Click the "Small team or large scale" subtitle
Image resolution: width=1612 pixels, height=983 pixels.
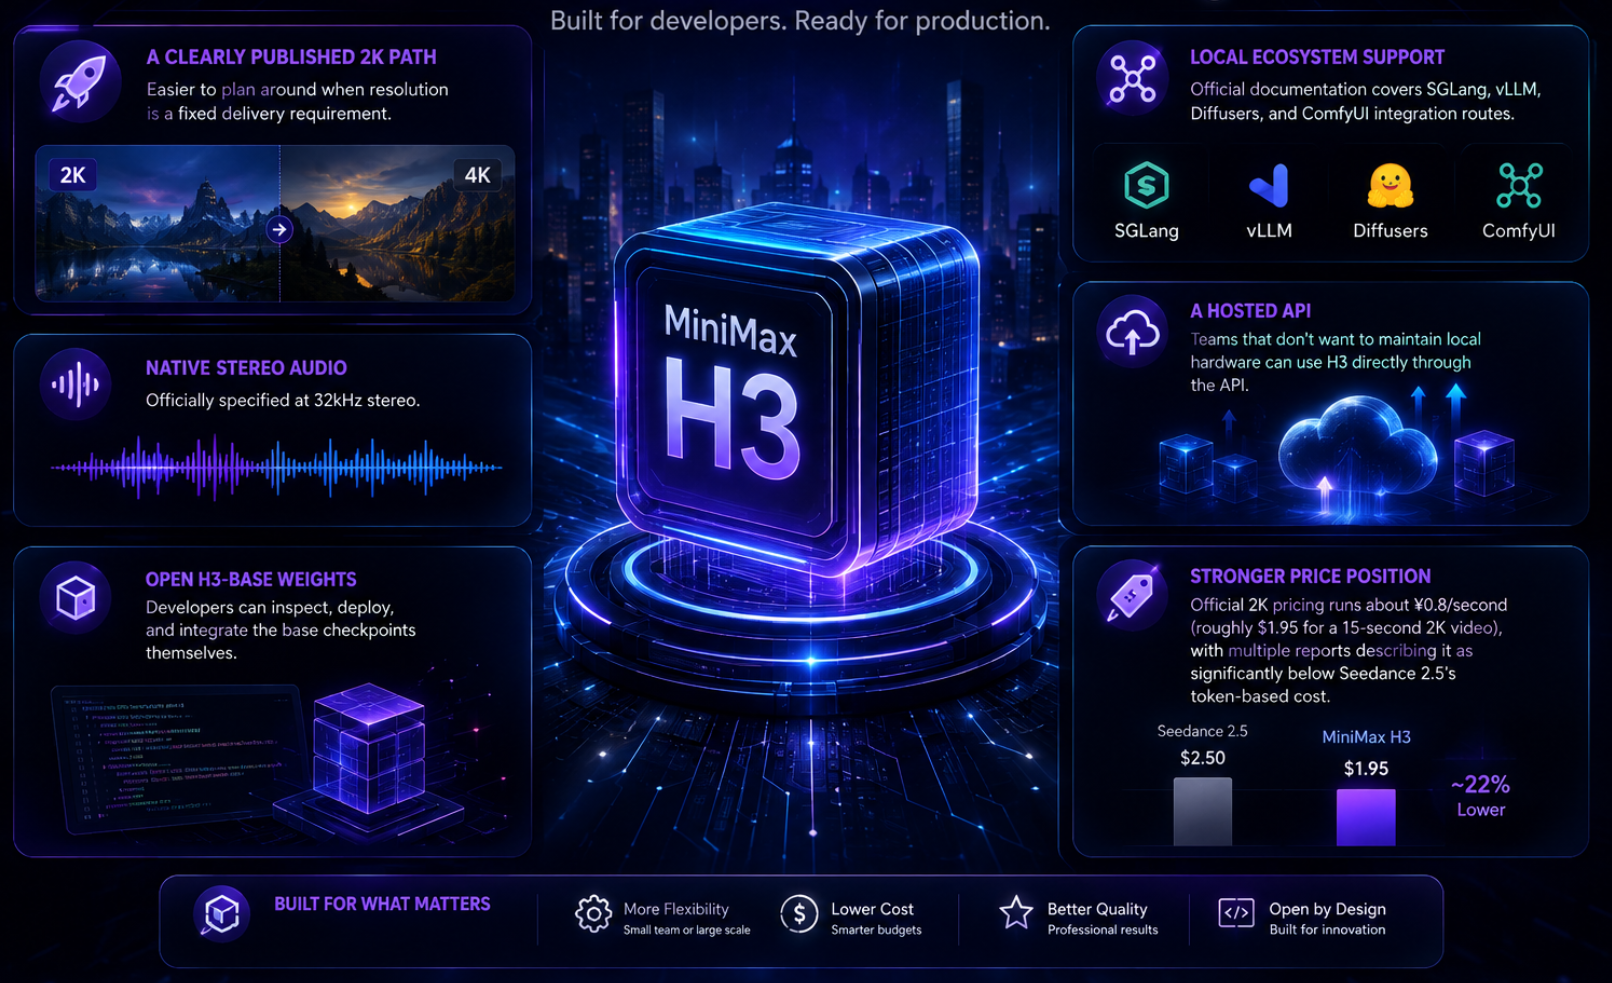click(x=686, y=930)
